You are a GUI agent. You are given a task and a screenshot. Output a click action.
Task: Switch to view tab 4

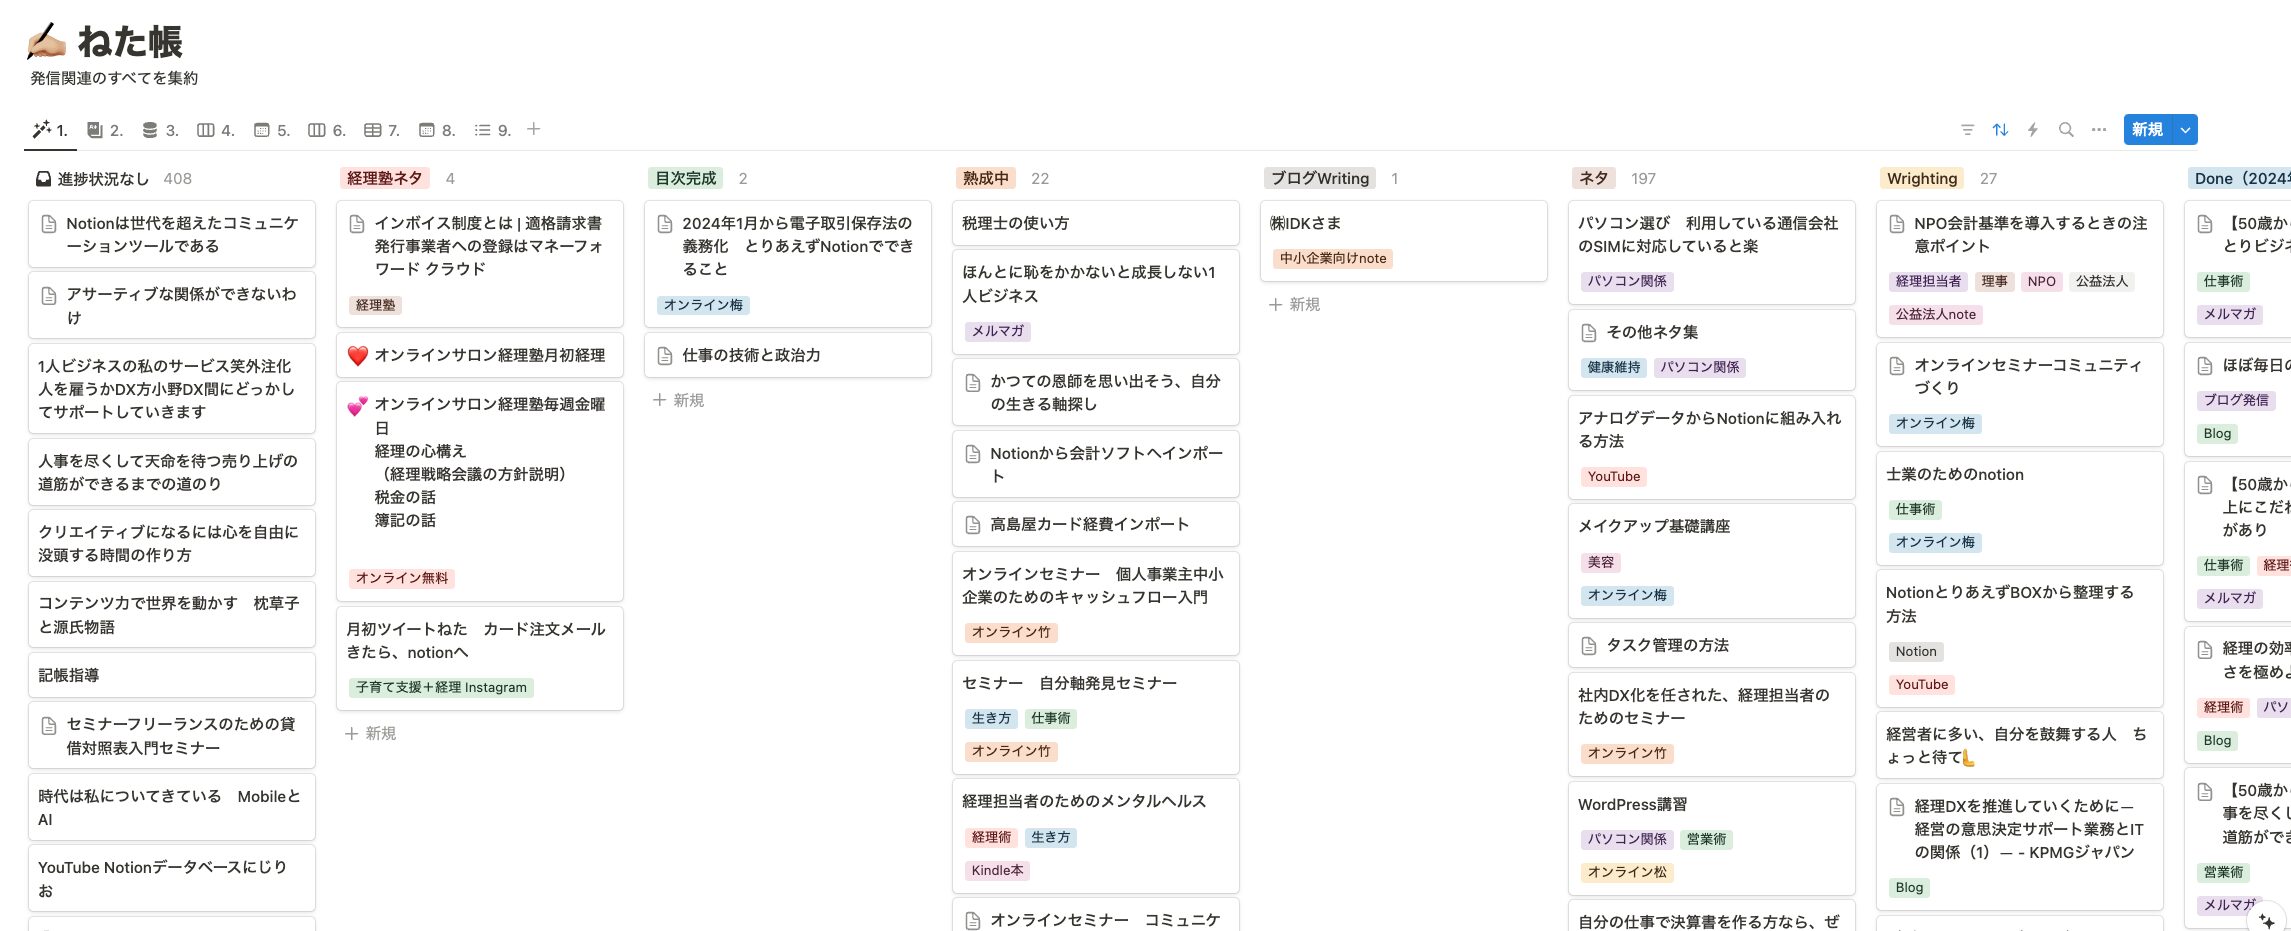click(x=216, y=130)
